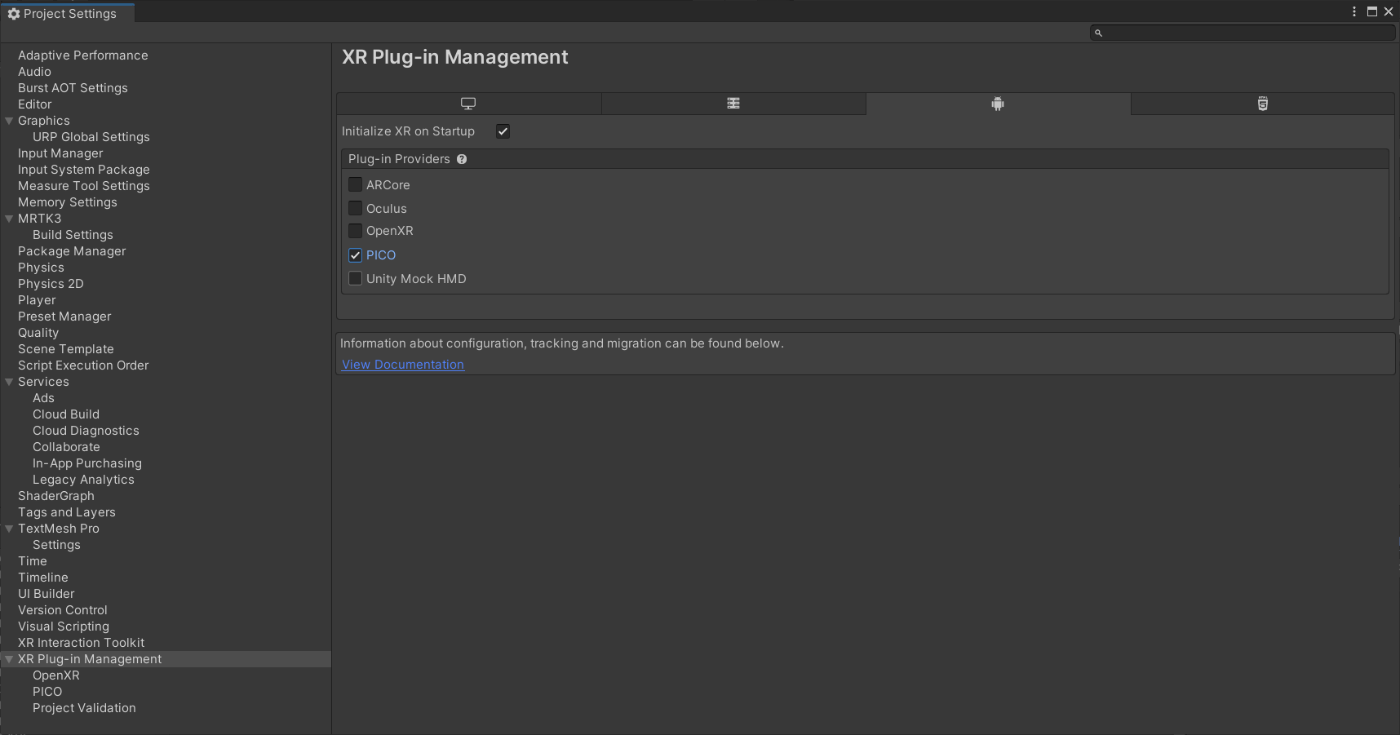Select Burst AOT Settings
This screenshot has height=735, width=1400.
point(73,88)
